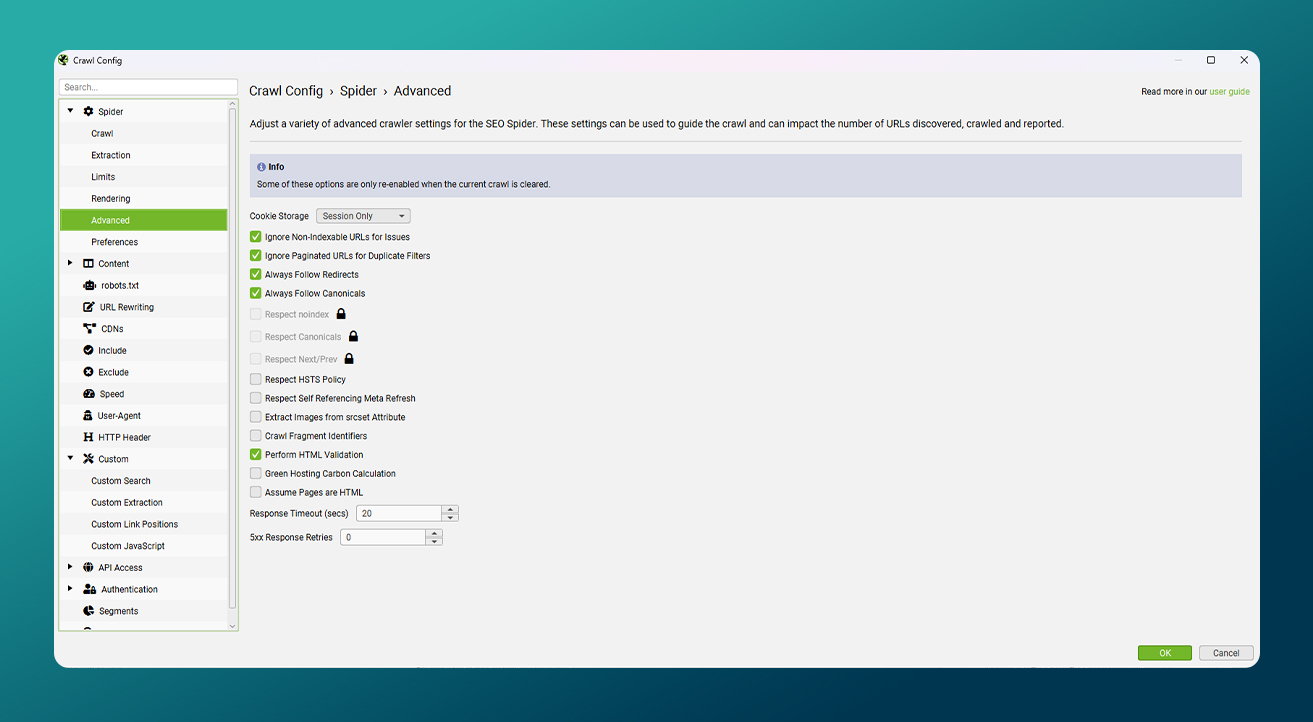Expand the Content tree section
Screen dimensions: 1313x722
70,264
